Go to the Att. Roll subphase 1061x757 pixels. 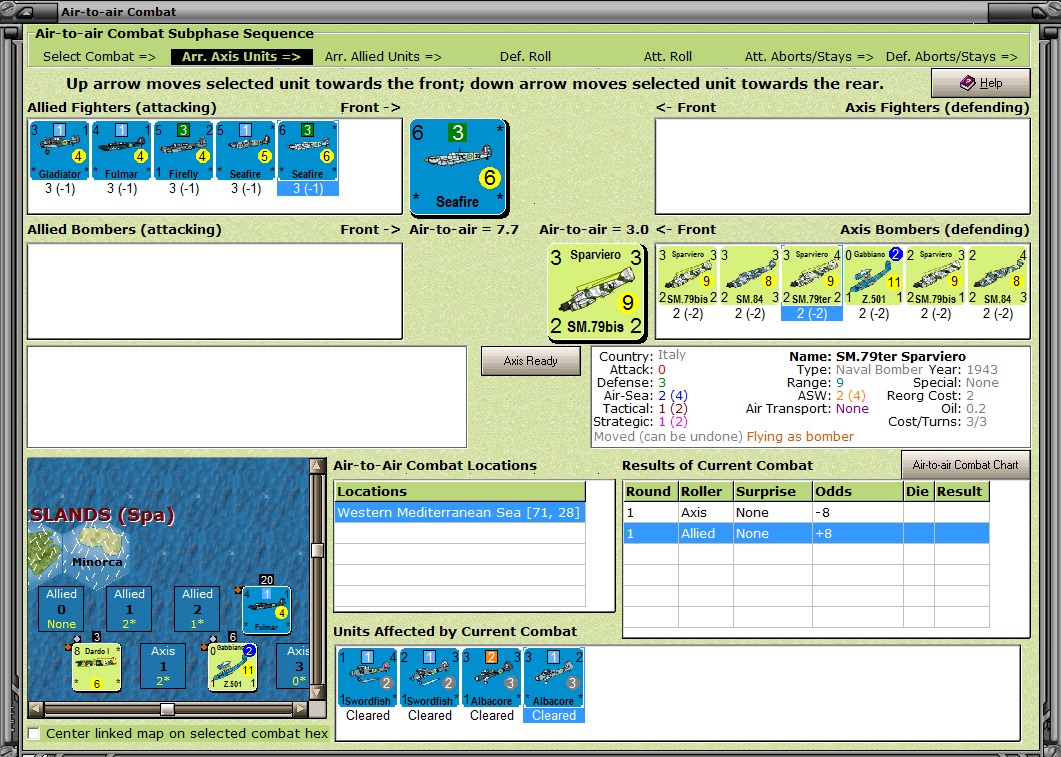pos(667,57)
